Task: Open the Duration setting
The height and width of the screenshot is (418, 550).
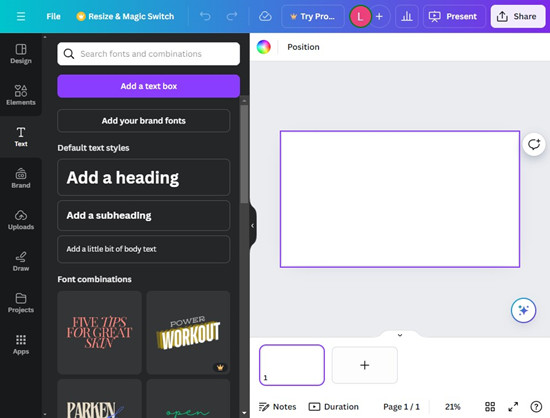Action: click(x=334, y=407)
